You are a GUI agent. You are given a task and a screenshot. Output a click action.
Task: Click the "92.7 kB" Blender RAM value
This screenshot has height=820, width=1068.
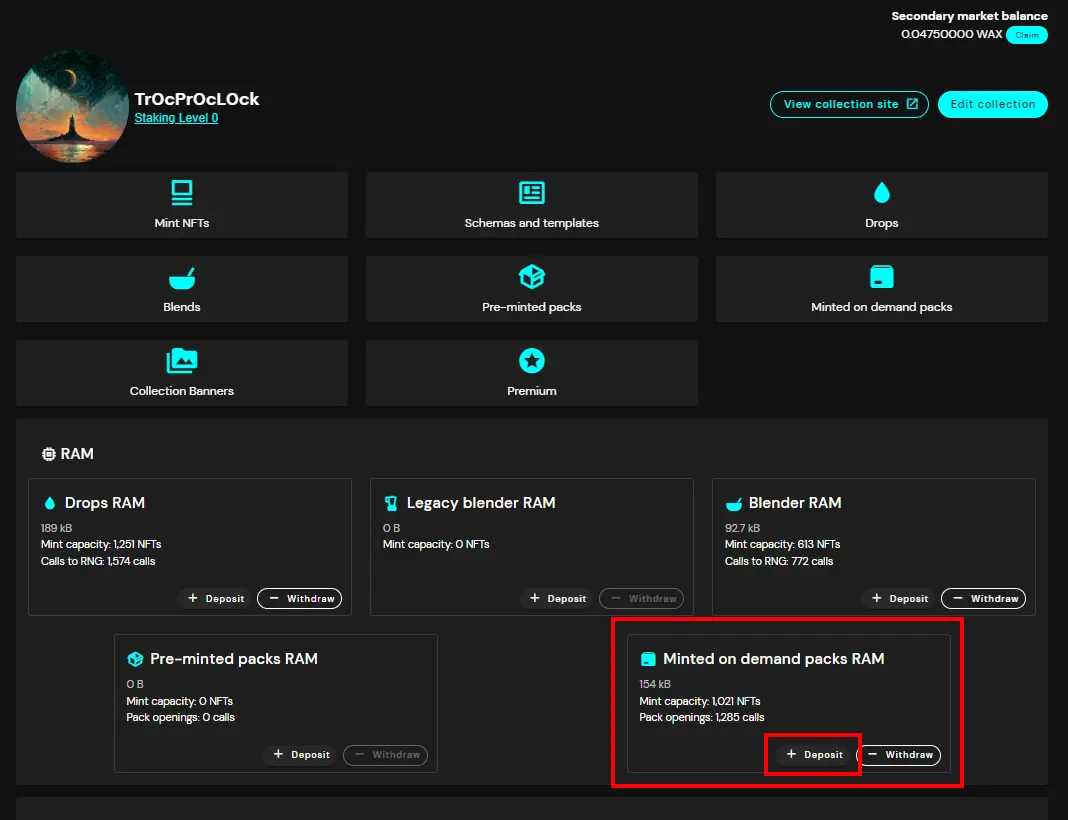click(742, 528)
